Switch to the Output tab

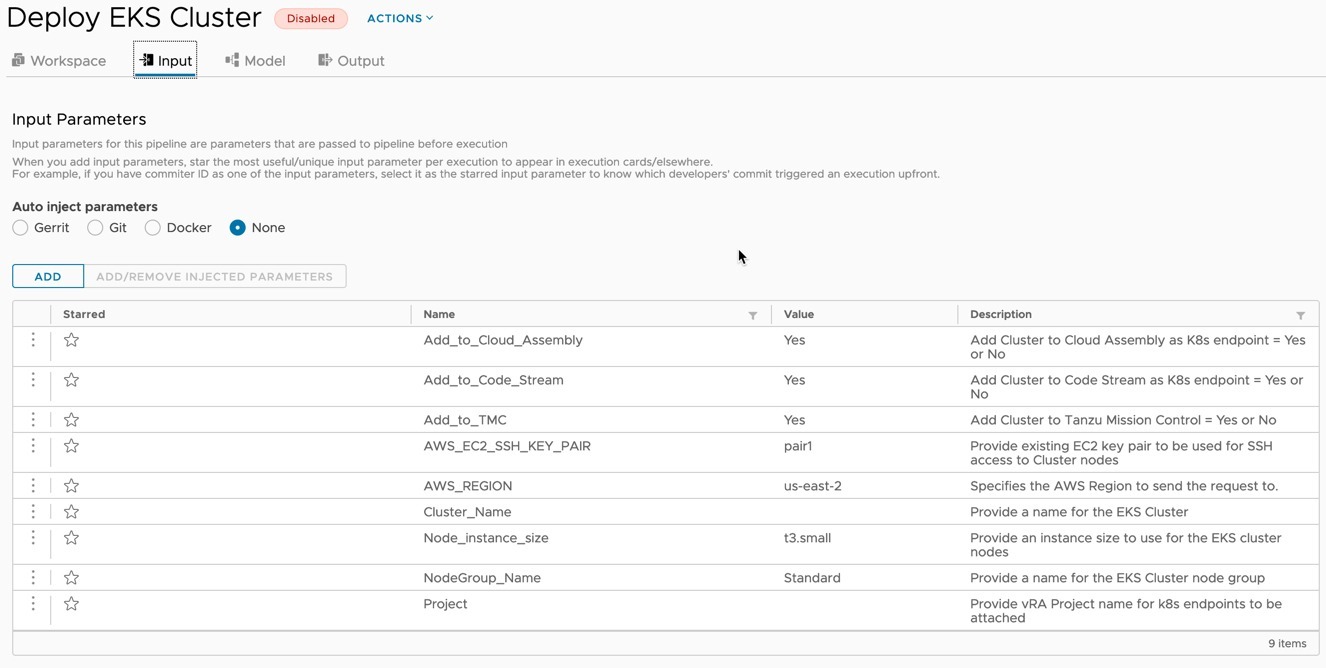coord(351,61)
